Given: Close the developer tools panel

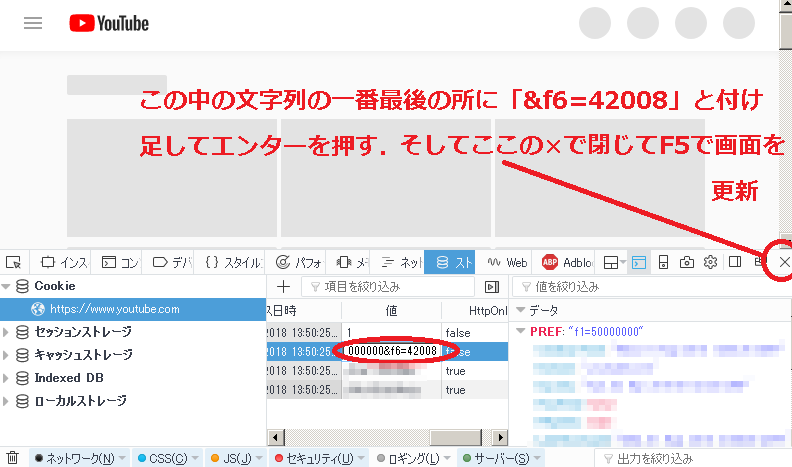Looking at the screenshot, I should click(784, 262).
